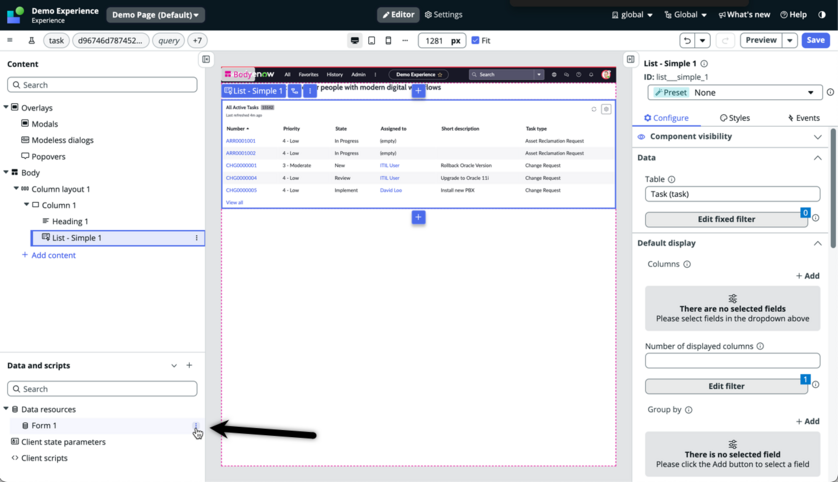Image resolution: width=838 pixels, height=482 pixels.
Task: Select Heading 1 in content tree
Action: click(x=70, y=221)
